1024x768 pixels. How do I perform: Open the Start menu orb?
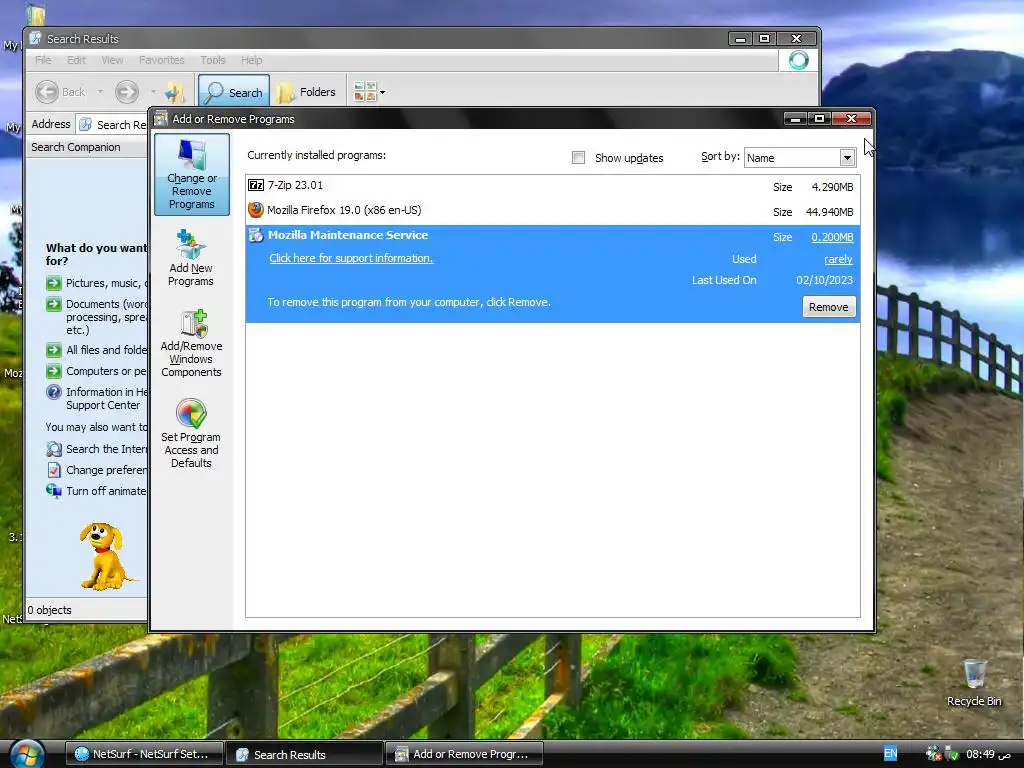[x=26, y=754]
